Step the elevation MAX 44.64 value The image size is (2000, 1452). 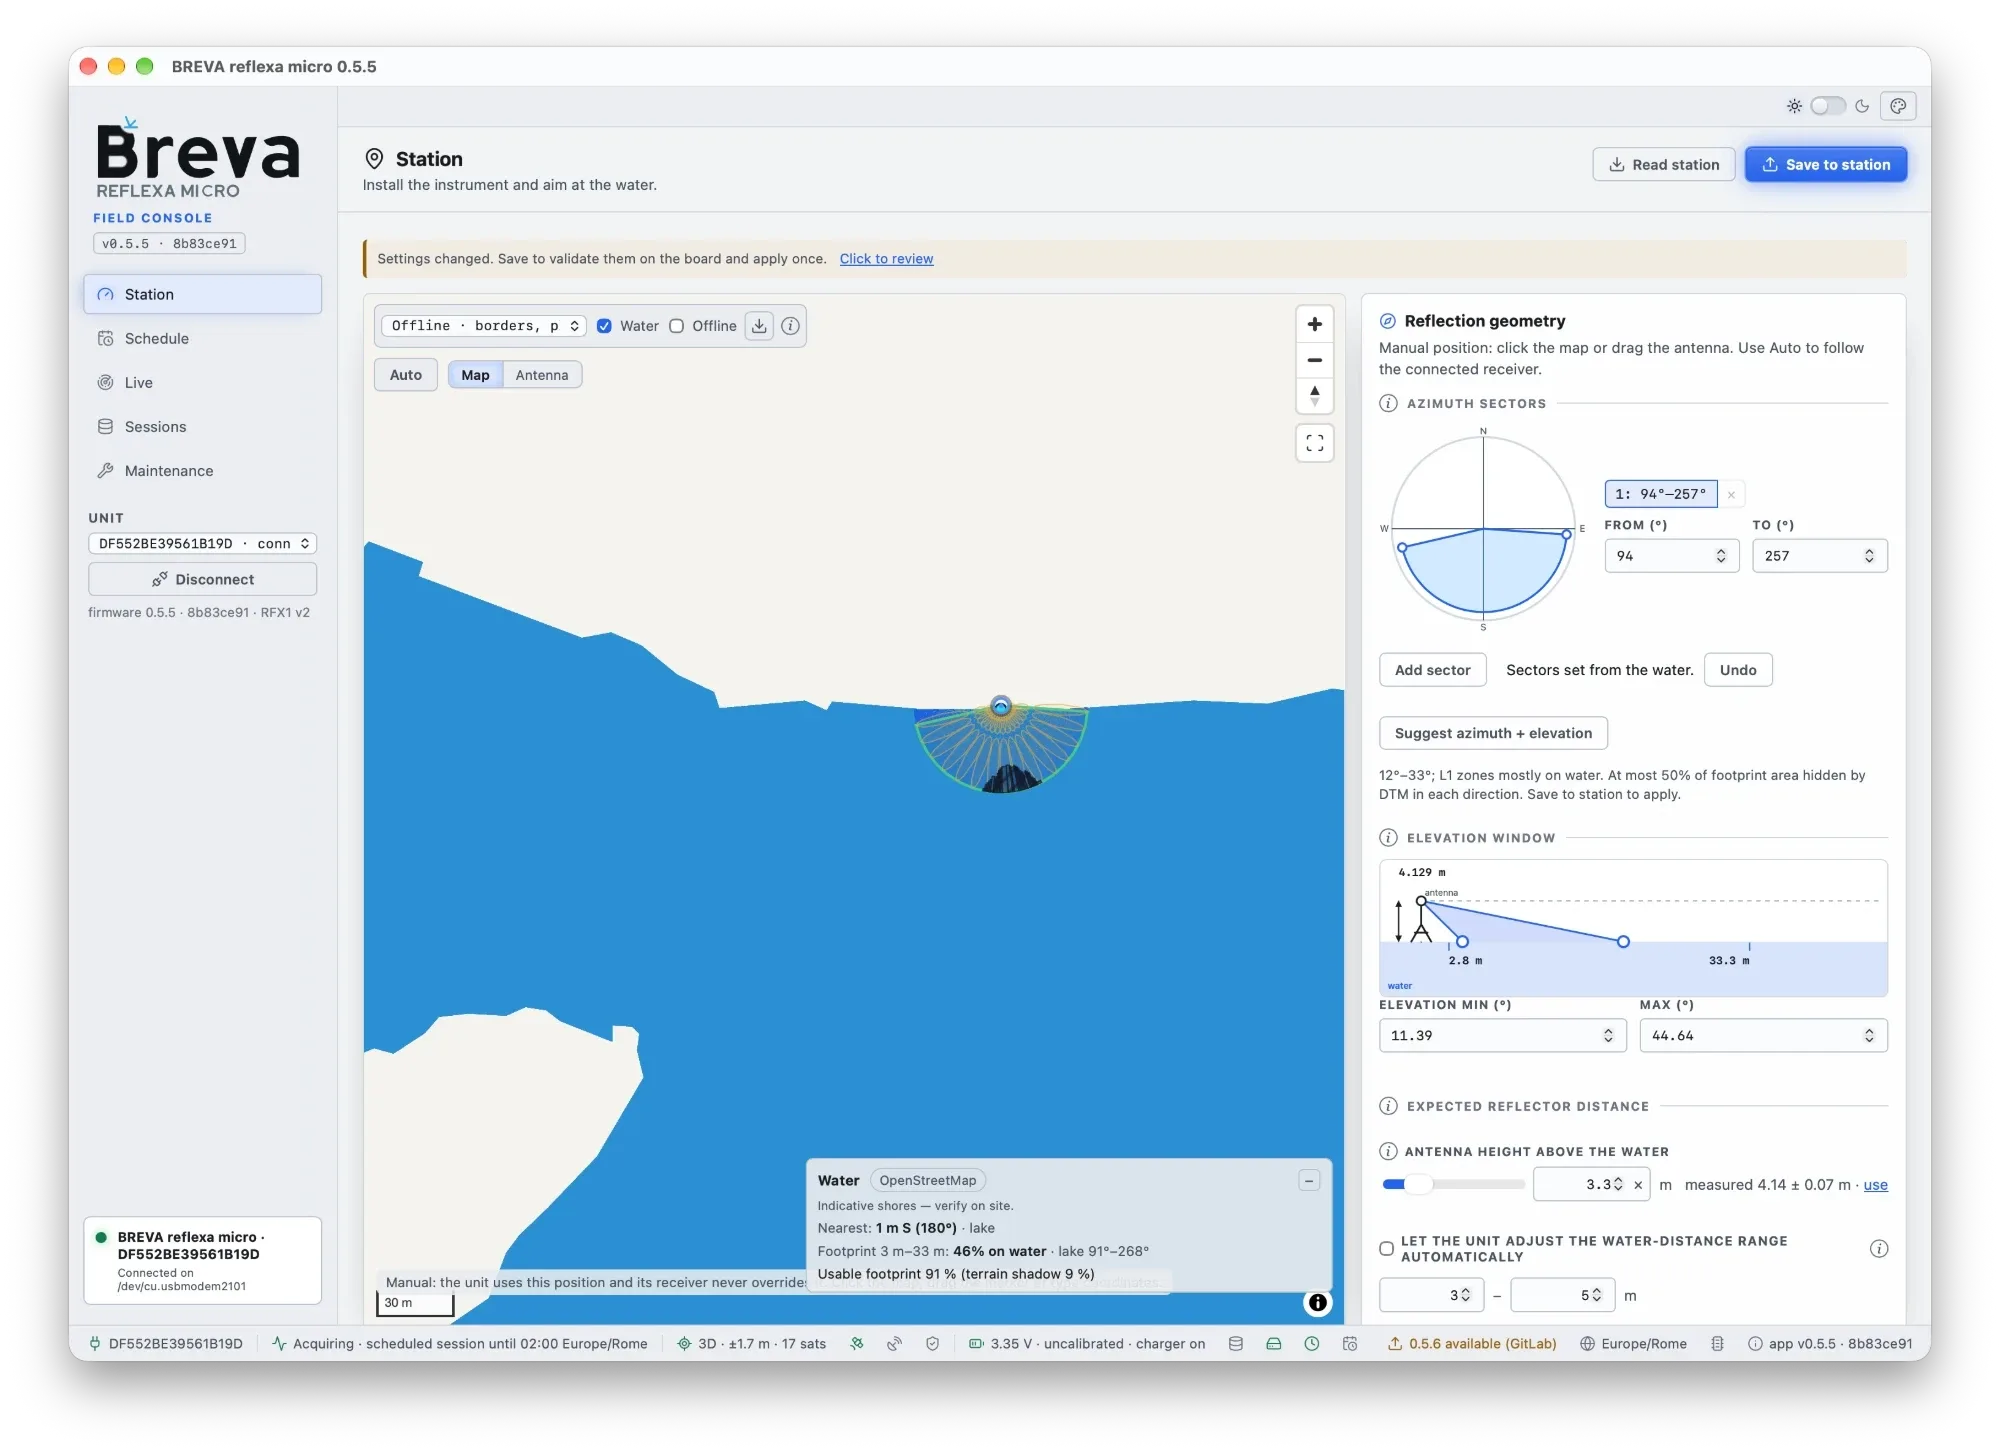pos(1868,1036)
